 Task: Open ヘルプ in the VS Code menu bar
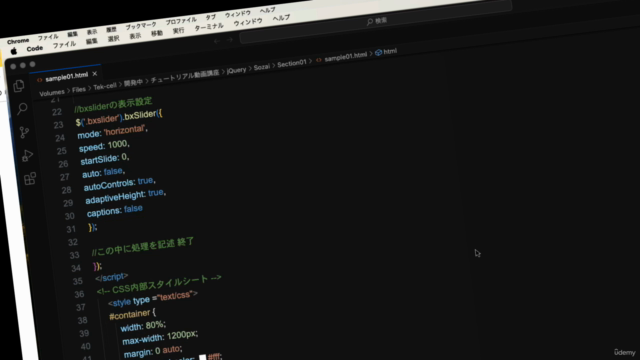(281, 18)
